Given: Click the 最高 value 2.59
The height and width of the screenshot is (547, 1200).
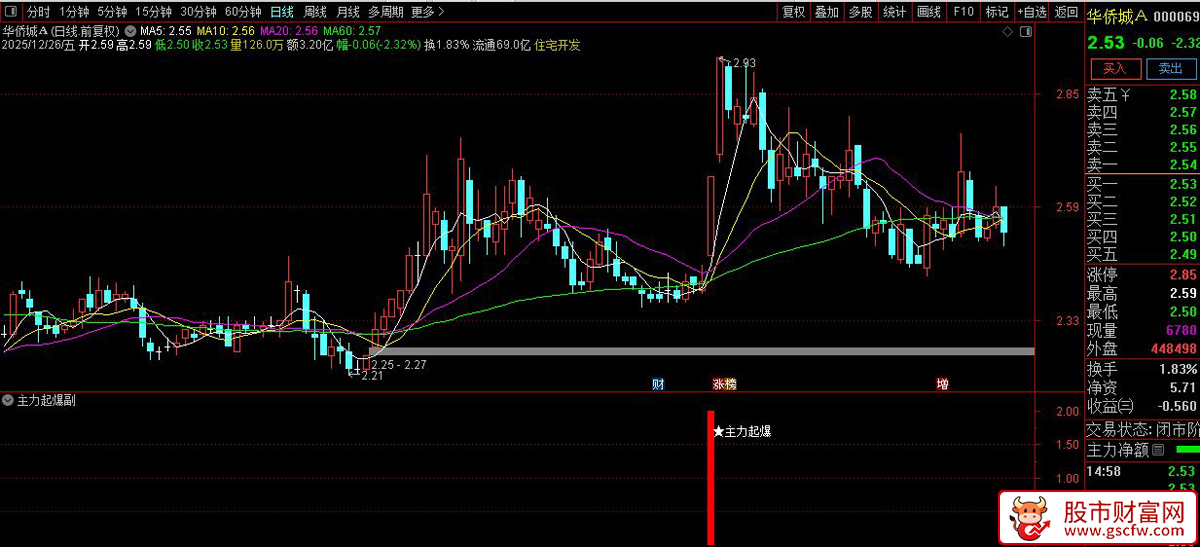Looking at the screenshot, I should 1183,293.
